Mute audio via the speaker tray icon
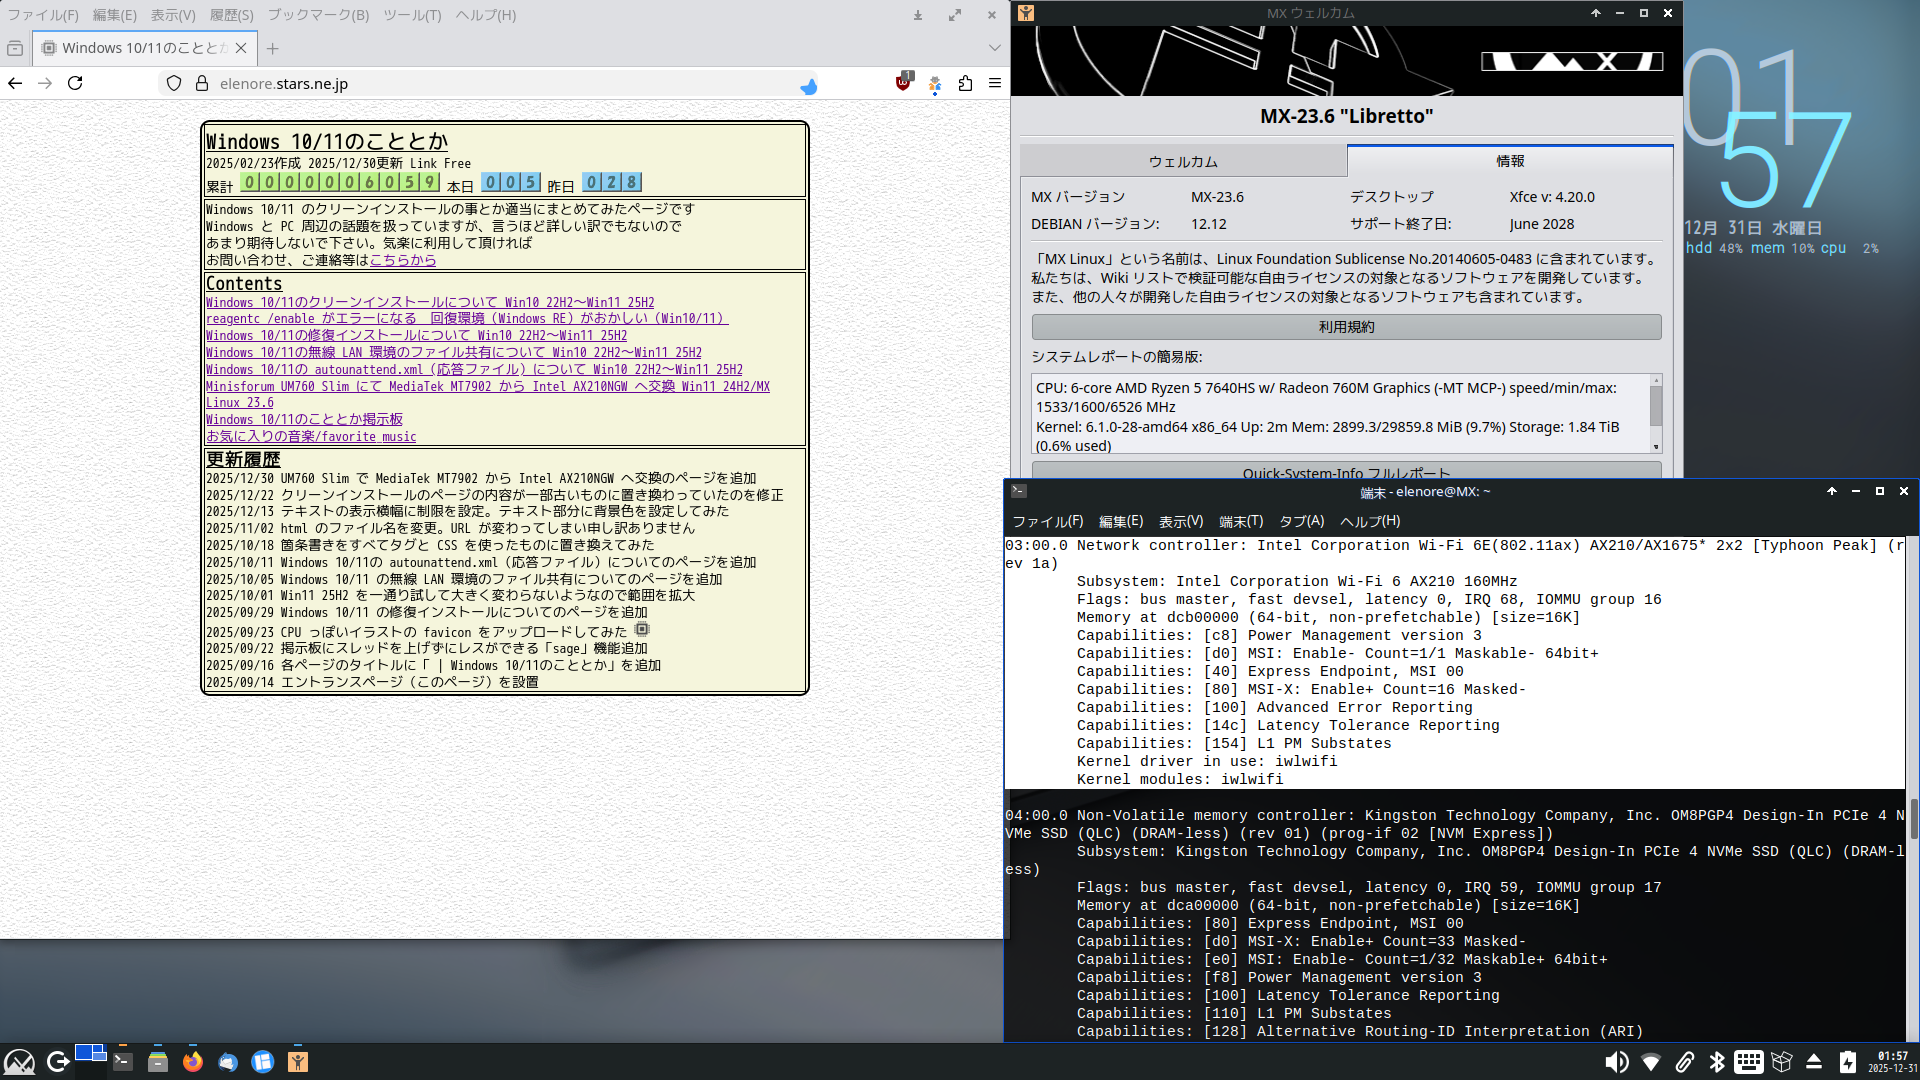Screen dimensions: 1920x1080 pyautogui.click(x=1617, y=1062)
